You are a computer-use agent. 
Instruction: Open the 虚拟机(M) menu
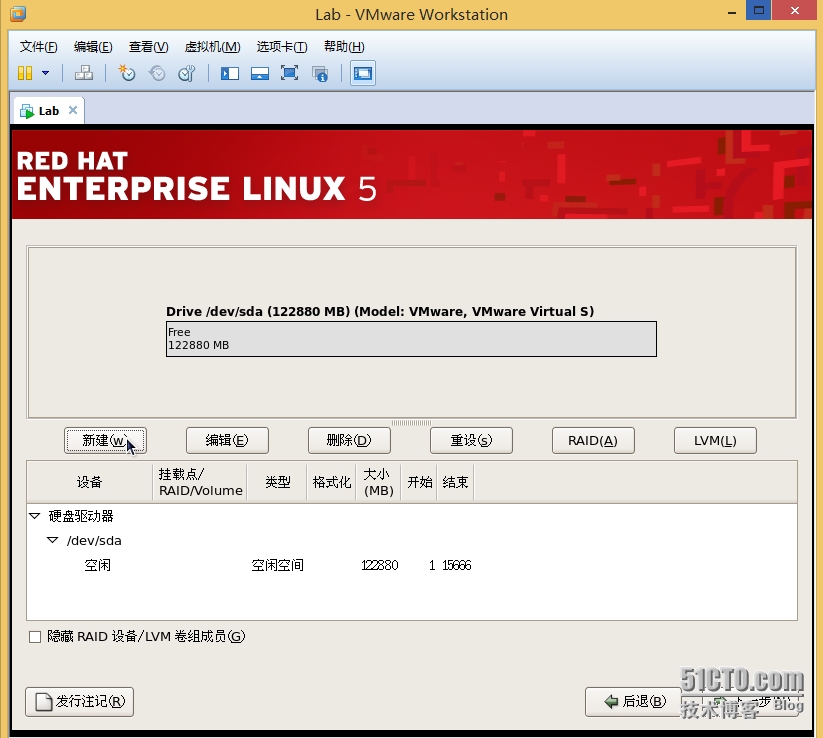coord(213,47)
